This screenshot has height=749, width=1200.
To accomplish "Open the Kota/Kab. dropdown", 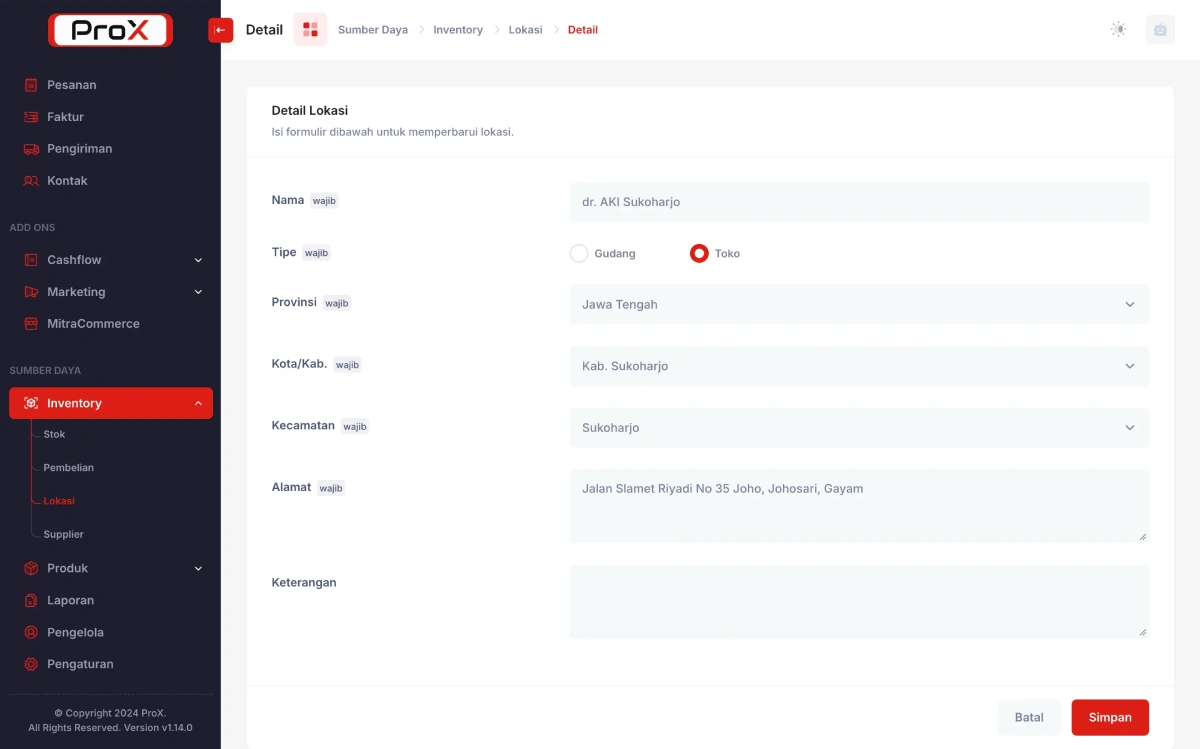I will click(x=859, y=366).
